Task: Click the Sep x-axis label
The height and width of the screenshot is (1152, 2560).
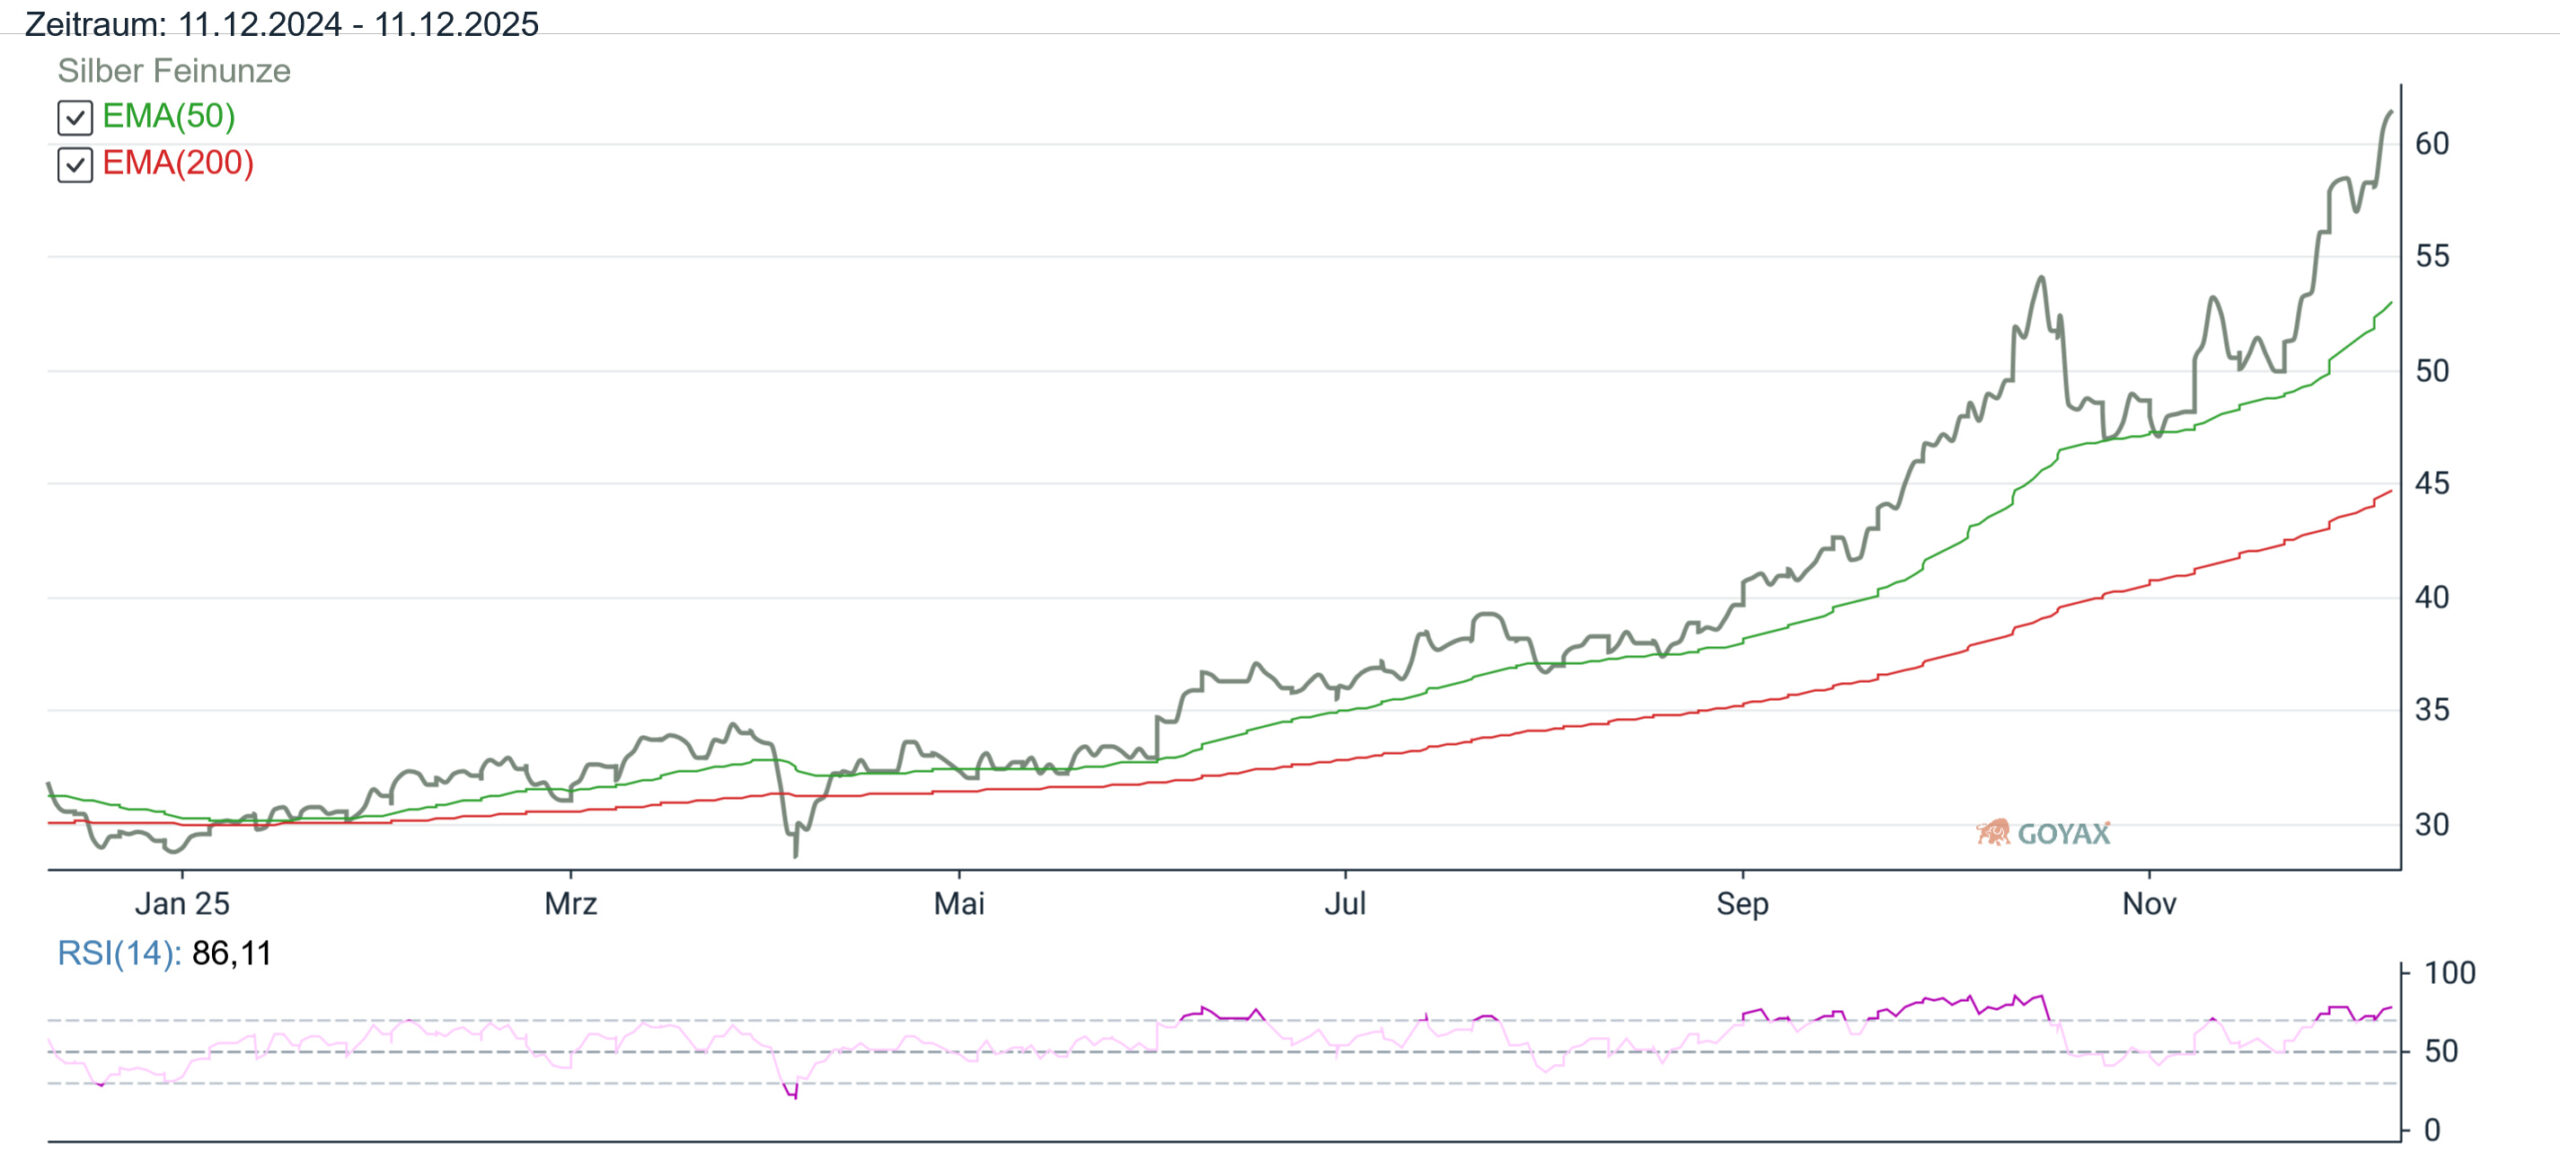Action: tap(1742, 904)
